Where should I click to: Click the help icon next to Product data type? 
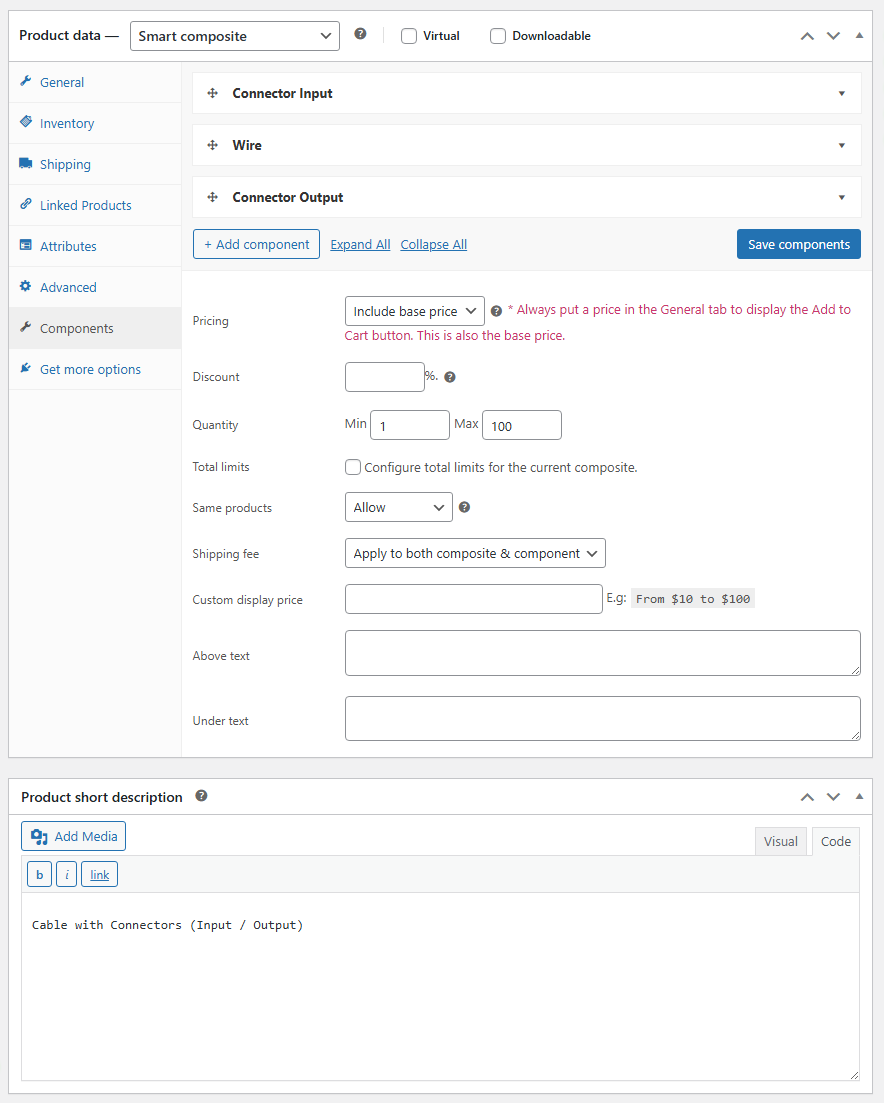coord(360,34)
